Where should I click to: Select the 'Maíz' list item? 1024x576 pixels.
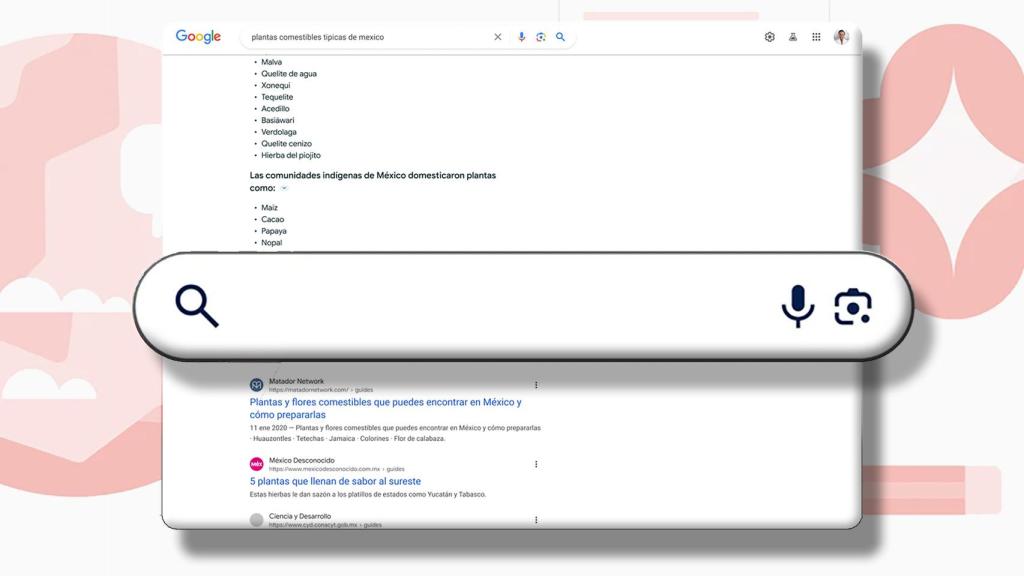269,208
